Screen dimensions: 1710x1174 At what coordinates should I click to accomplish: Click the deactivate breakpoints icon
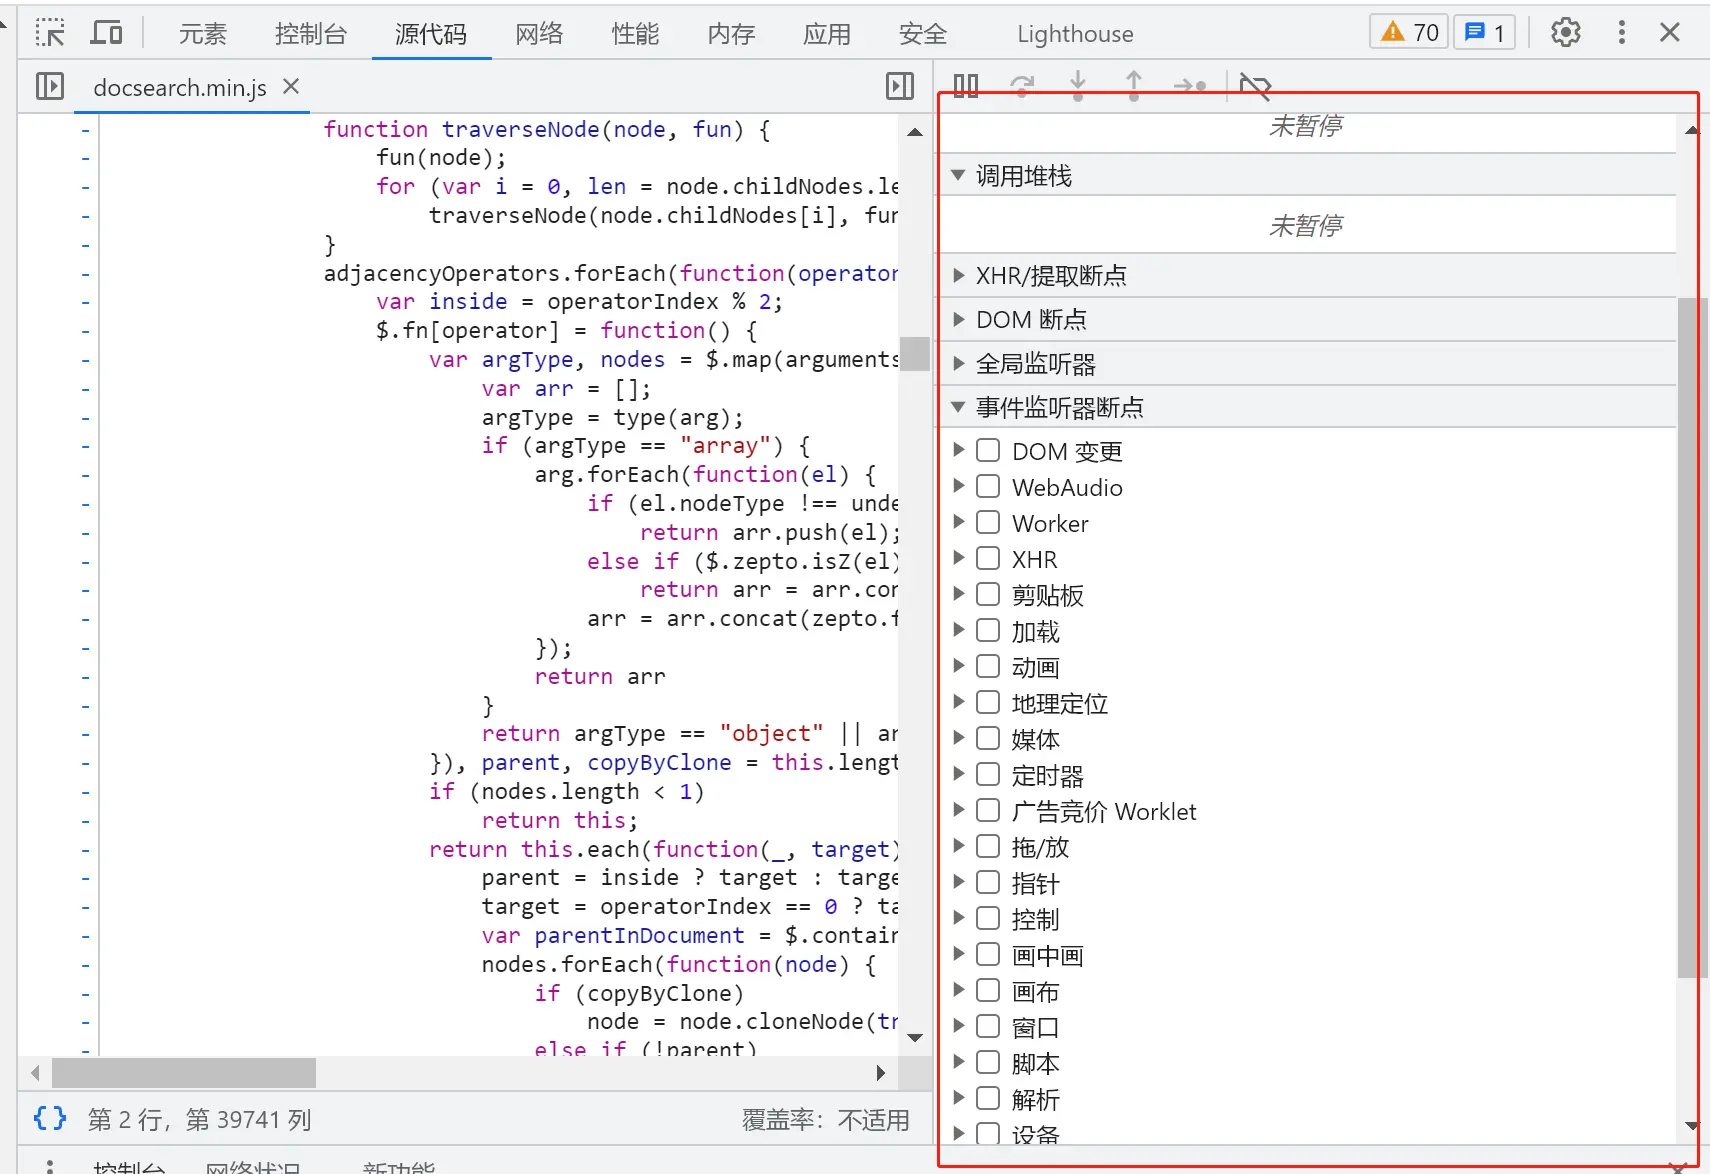tap(1254, 86)
